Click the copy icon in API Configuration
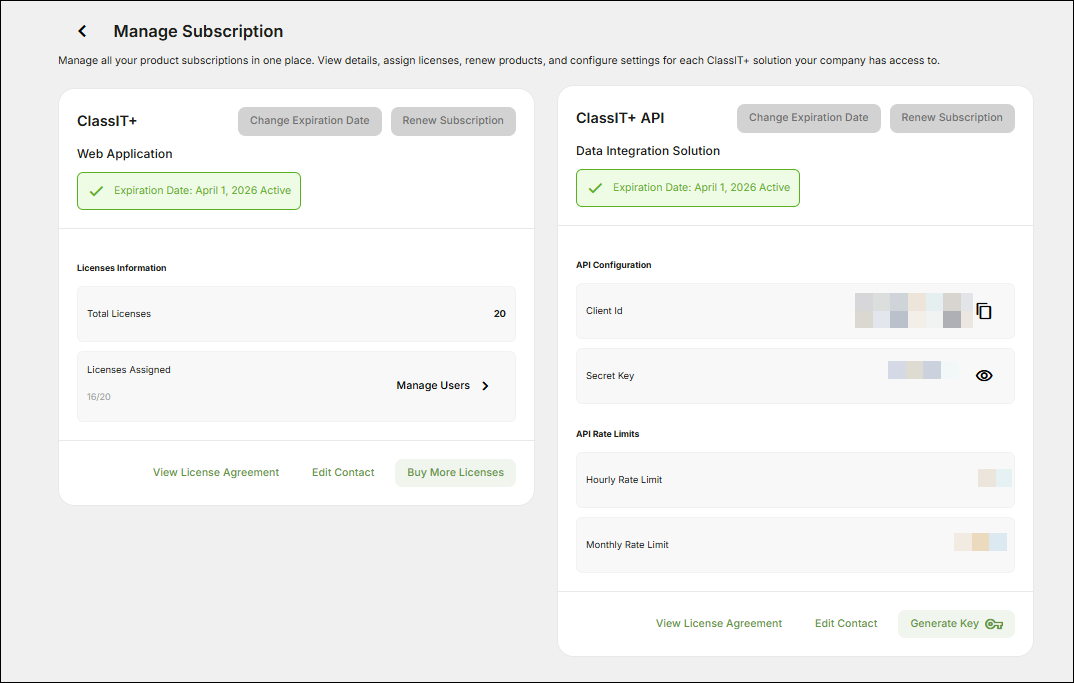The height and width of the screenshot is (683, 1074). [x=983, y=310]
